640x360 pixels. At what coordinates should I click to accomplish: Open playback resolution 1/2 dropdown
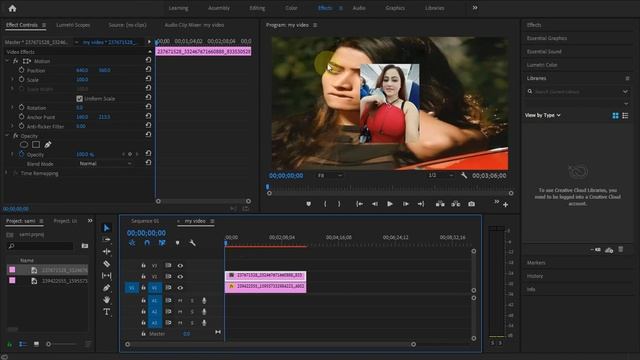(x=441, y=175)
